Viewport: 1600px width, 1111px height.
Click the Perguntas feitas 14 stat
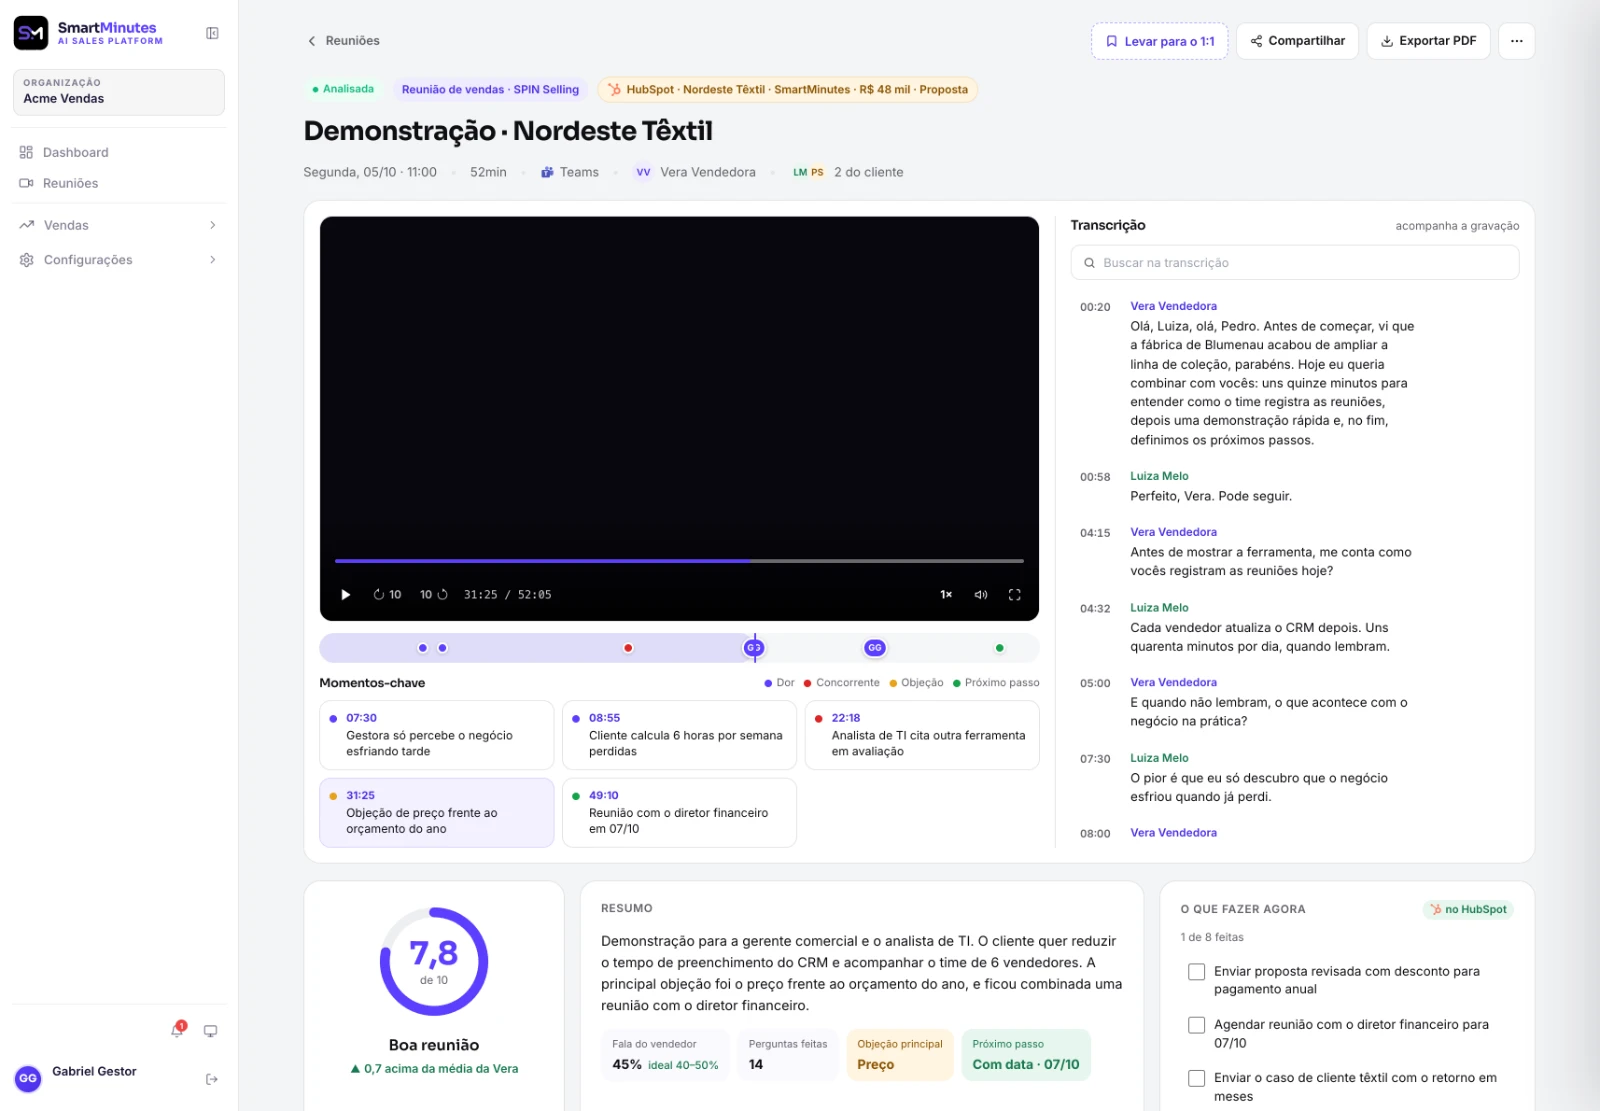tap(788, 1055)
